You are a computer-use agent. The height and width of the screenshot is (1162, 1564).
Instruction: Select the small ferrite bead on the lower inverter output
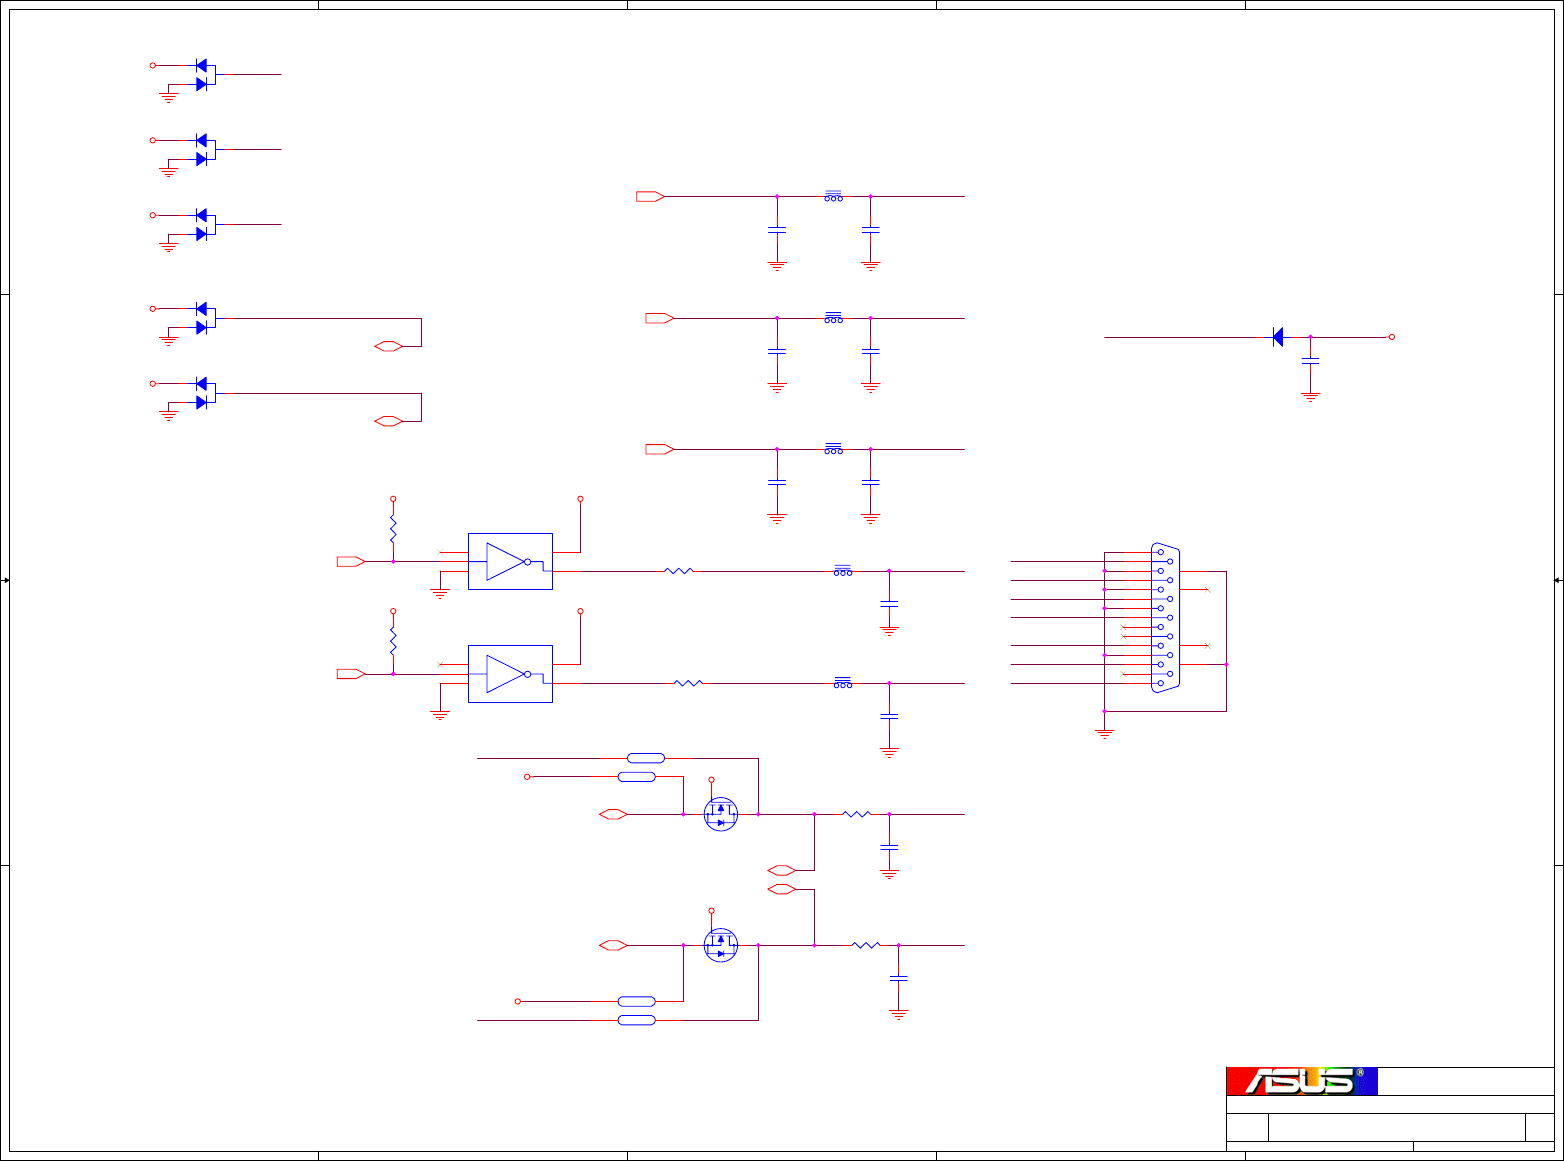point(843,683)
